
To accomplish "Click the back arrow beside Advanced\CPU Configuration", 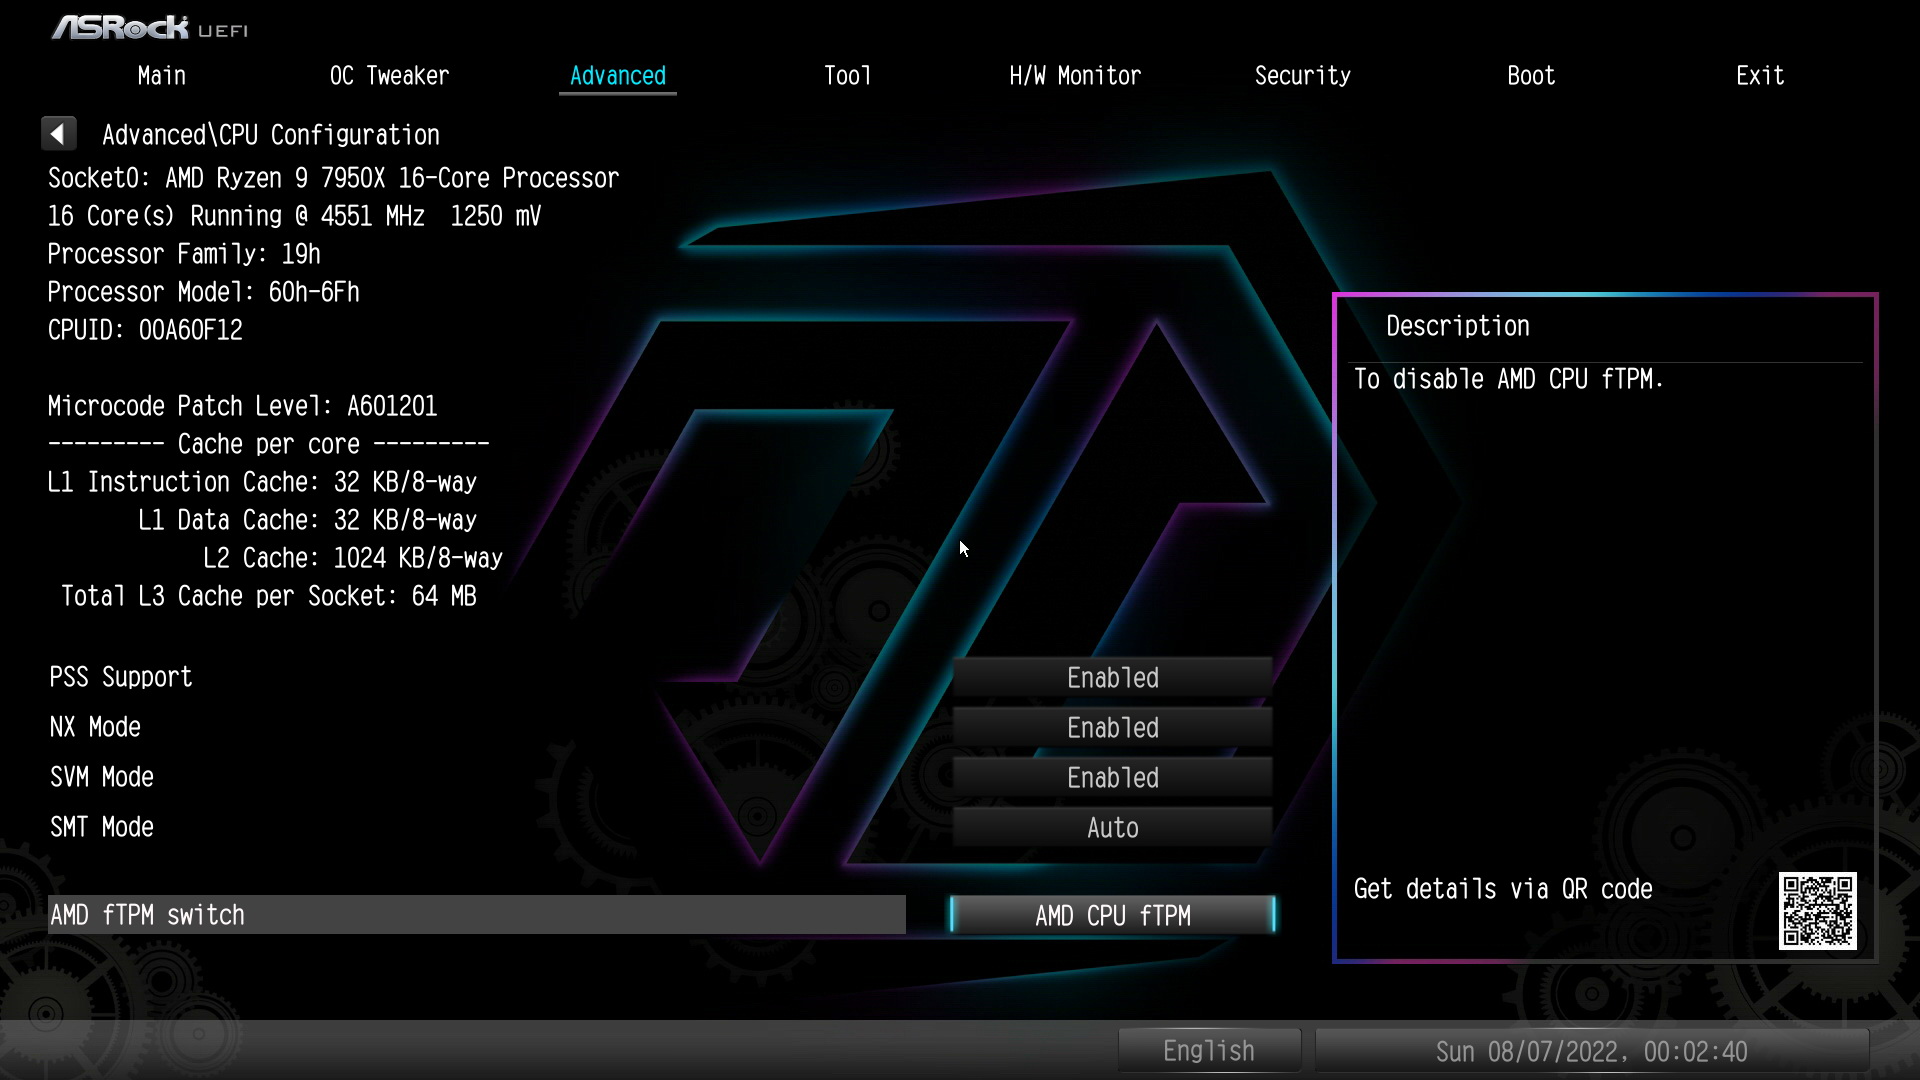I will tap(58, 134).
